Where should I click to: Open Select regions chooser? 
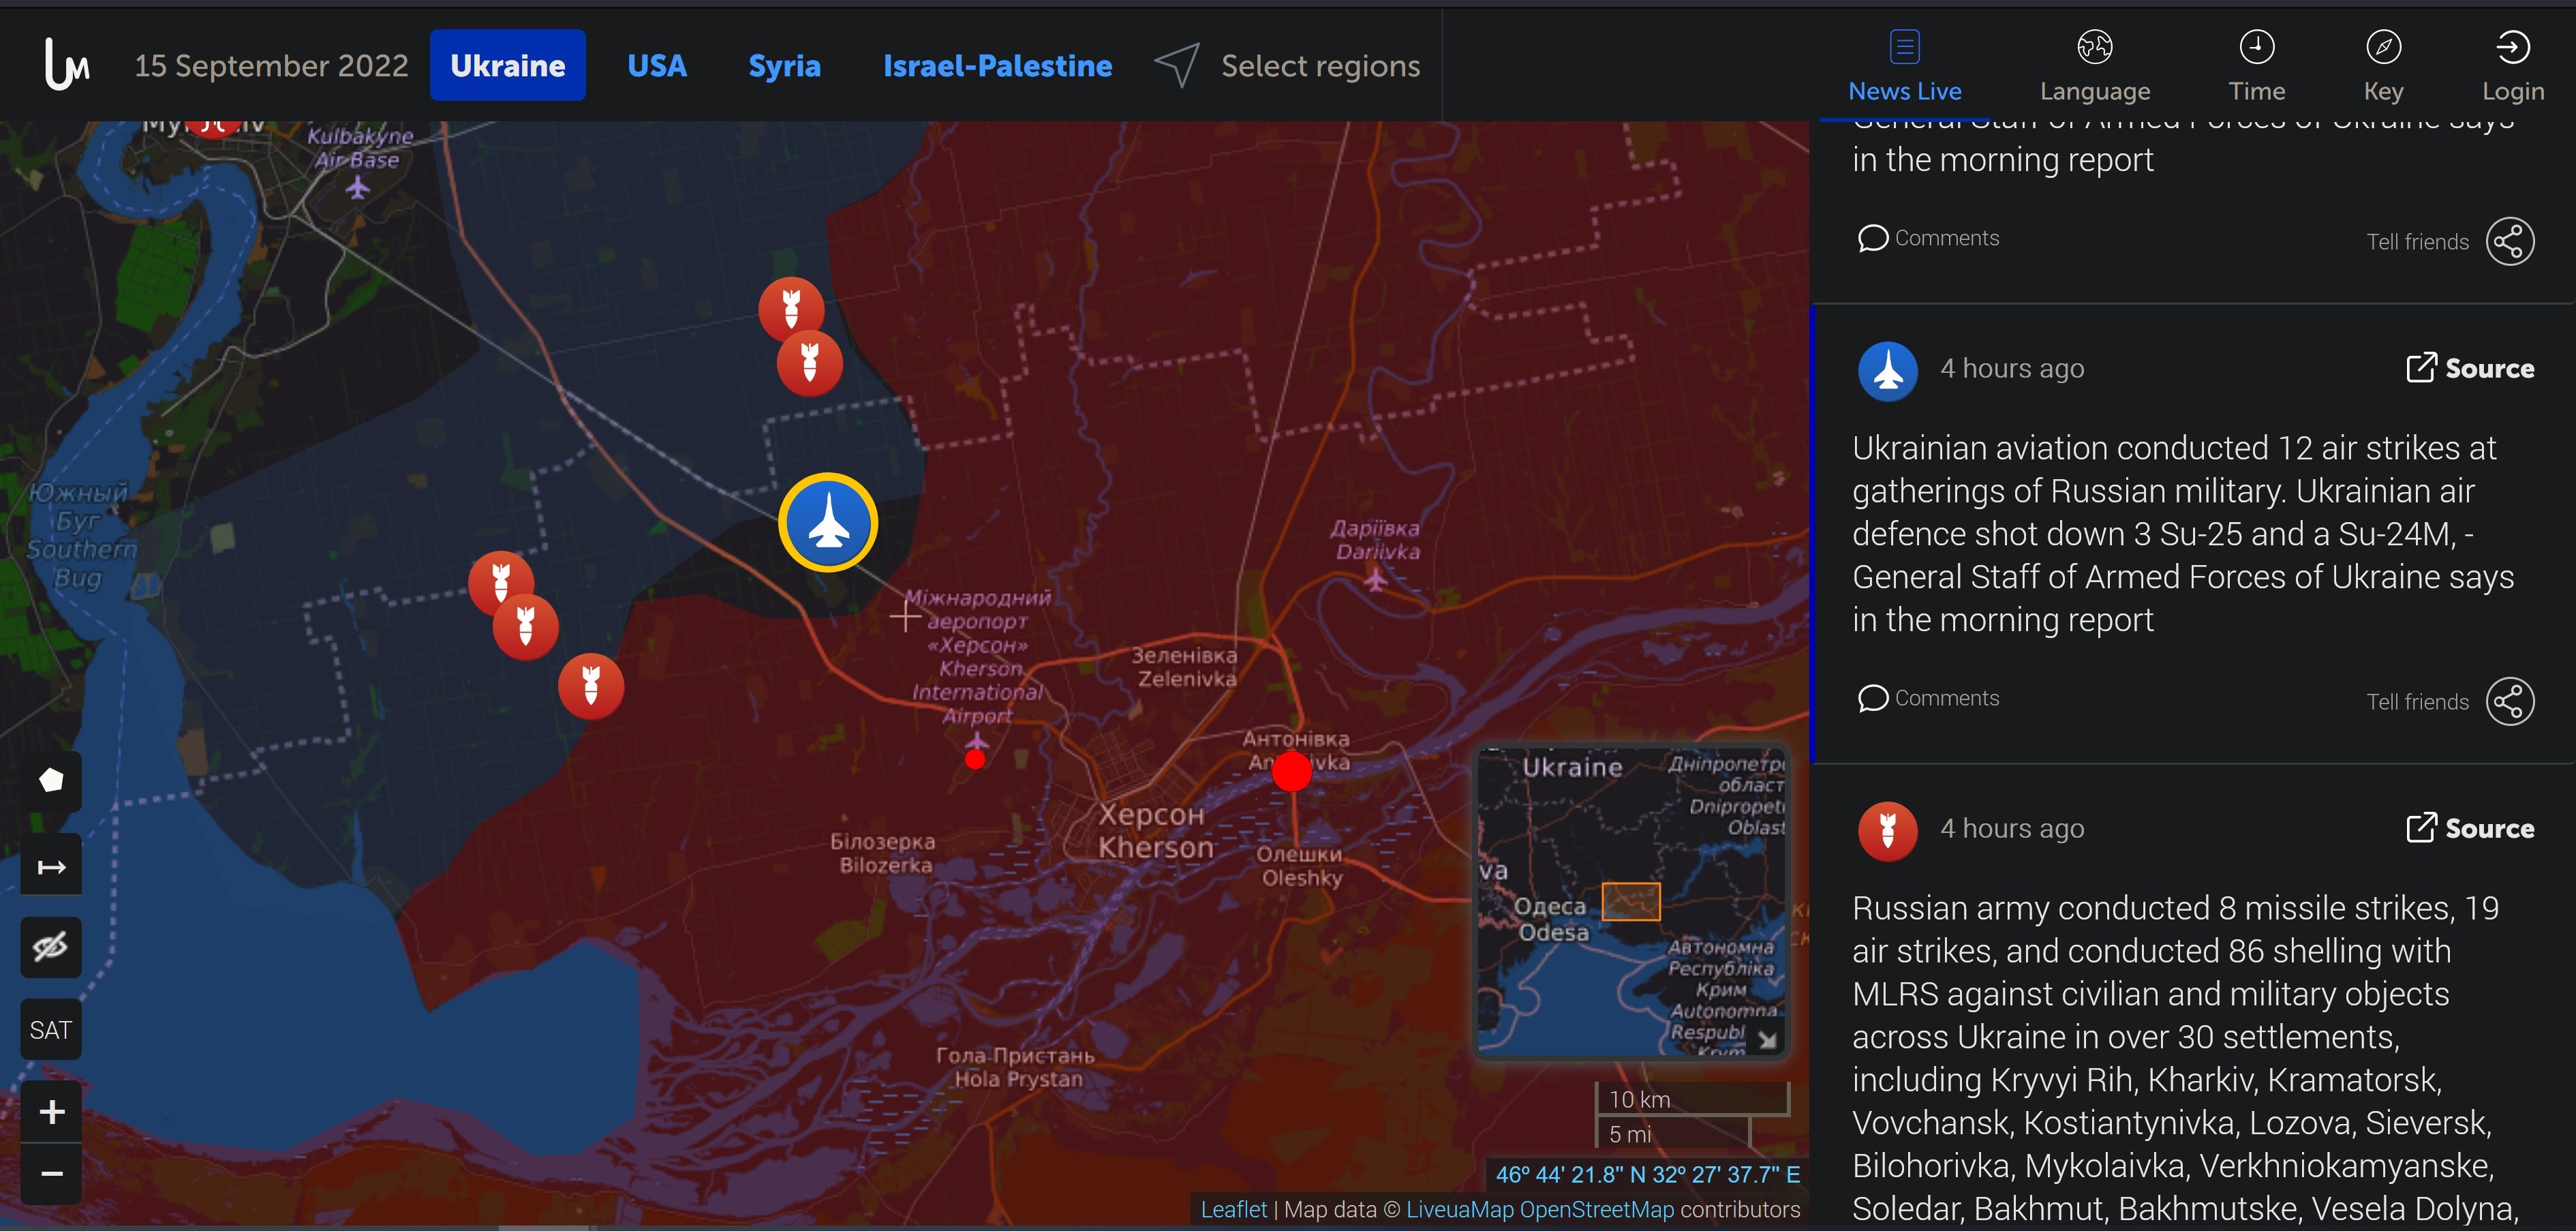point(1287,65)
